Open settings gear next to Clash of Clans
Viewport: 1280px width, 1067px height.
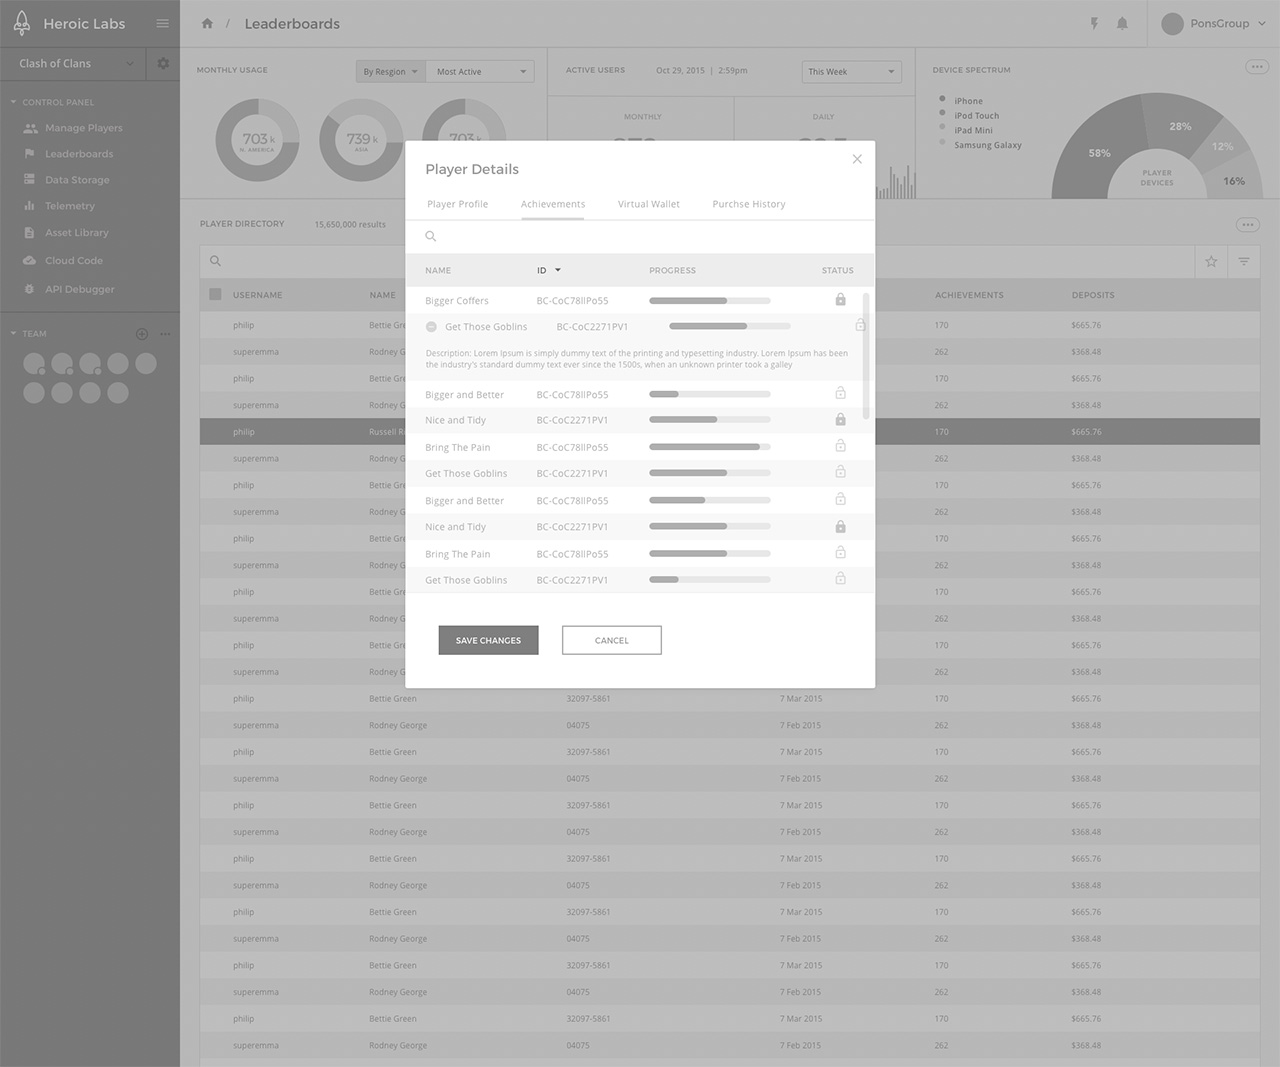pos(163,63)
